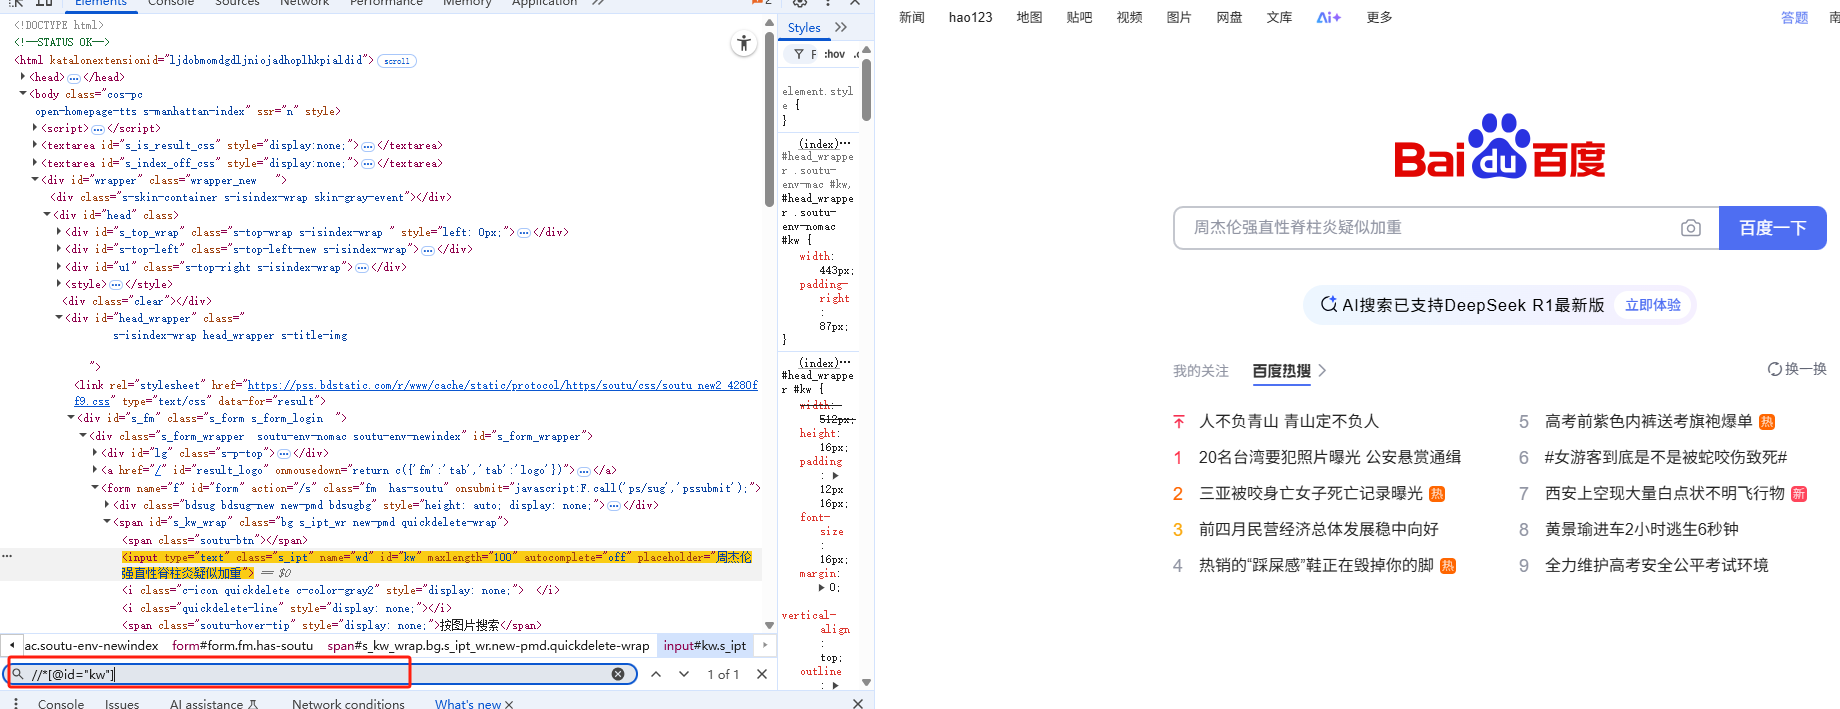Open the Baidu logo
Viewport: 1840px width, 709px height.
1500,148
